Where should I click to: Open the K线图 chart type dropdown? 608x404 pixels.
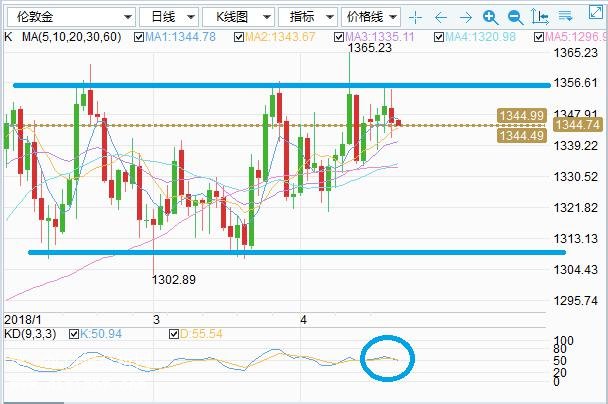pyautogui.click(x=238, y=17)
